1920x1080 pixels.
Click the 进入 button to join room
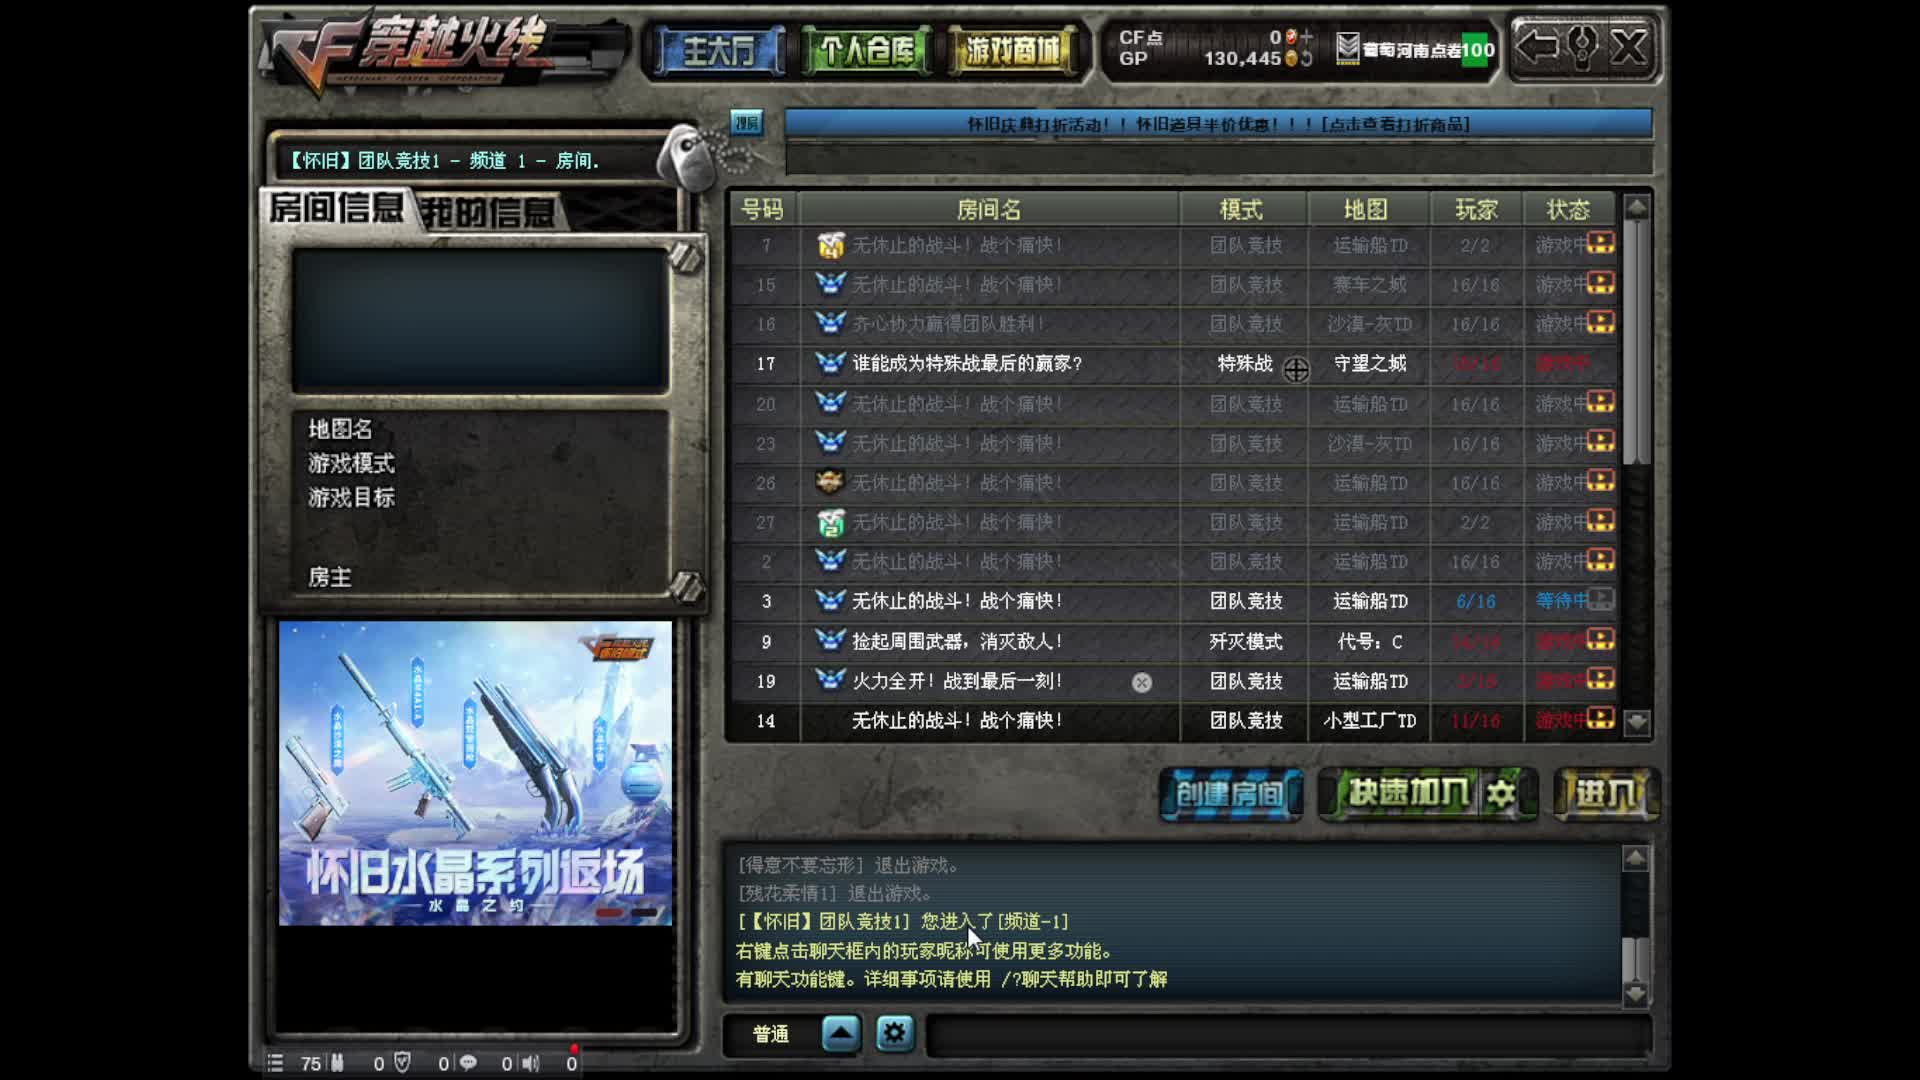click(x=1606, y=794)
